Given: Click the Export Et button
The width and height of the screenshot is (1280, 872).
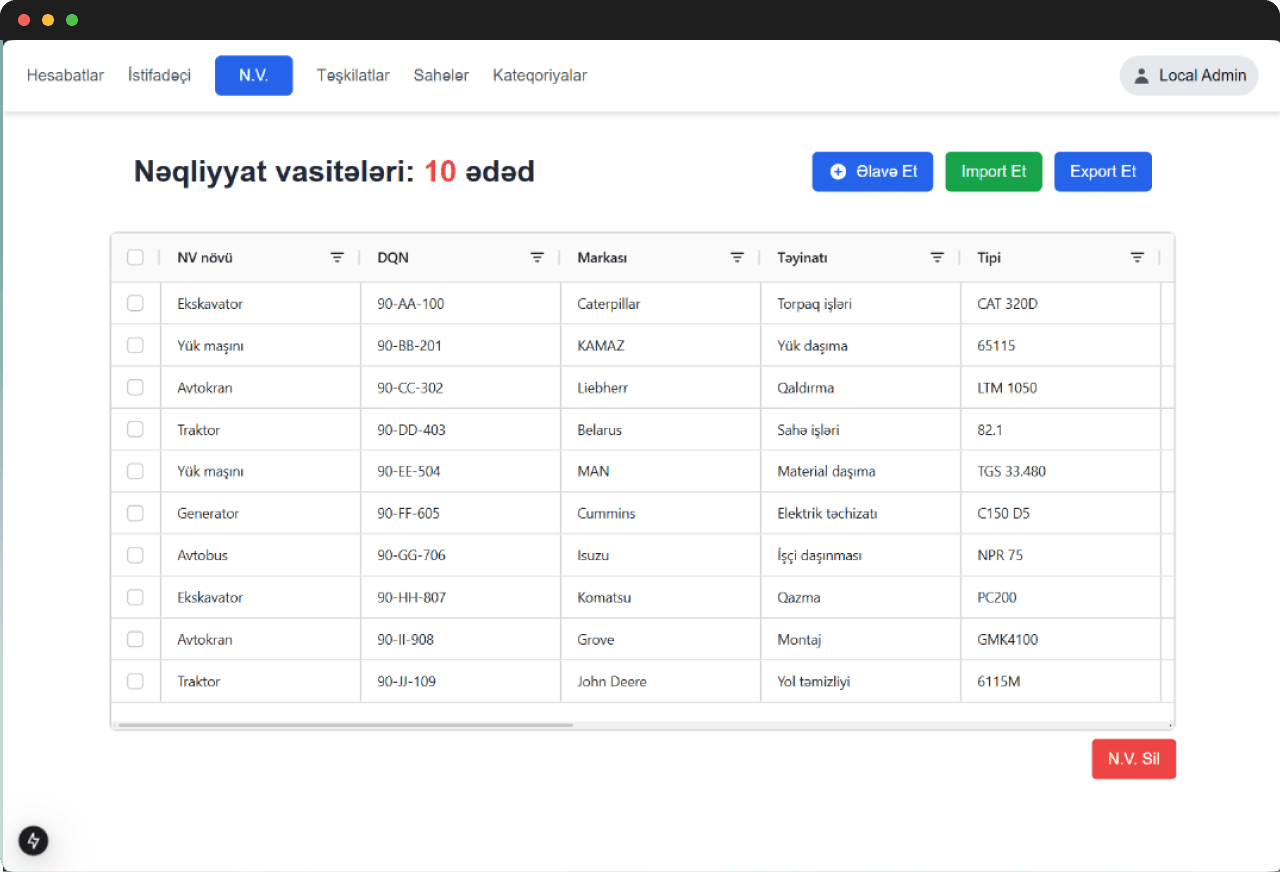Looking at the screenshot, I should [1103, 171].
